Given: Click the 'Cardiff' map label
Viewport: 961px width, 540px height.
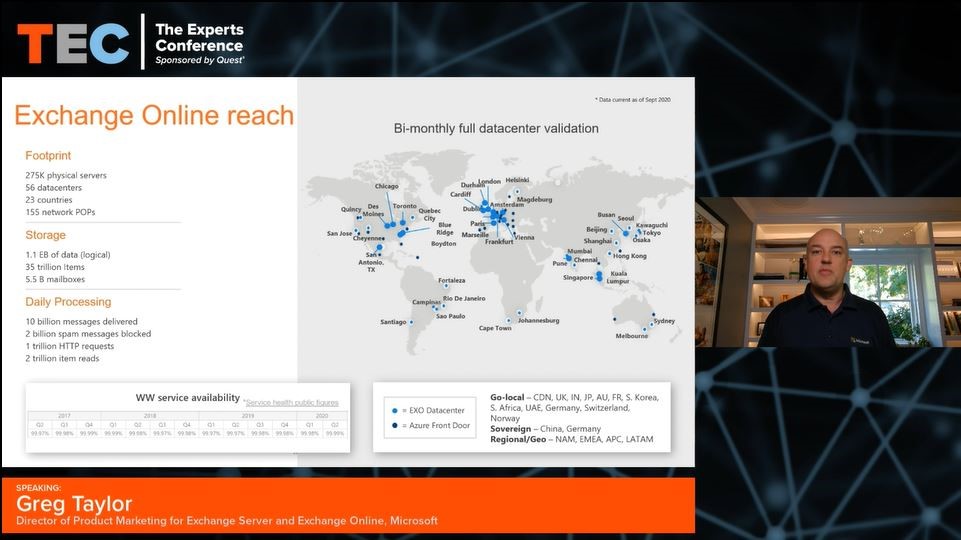Looking at the screenshot, I should click(x=461, y=194).
